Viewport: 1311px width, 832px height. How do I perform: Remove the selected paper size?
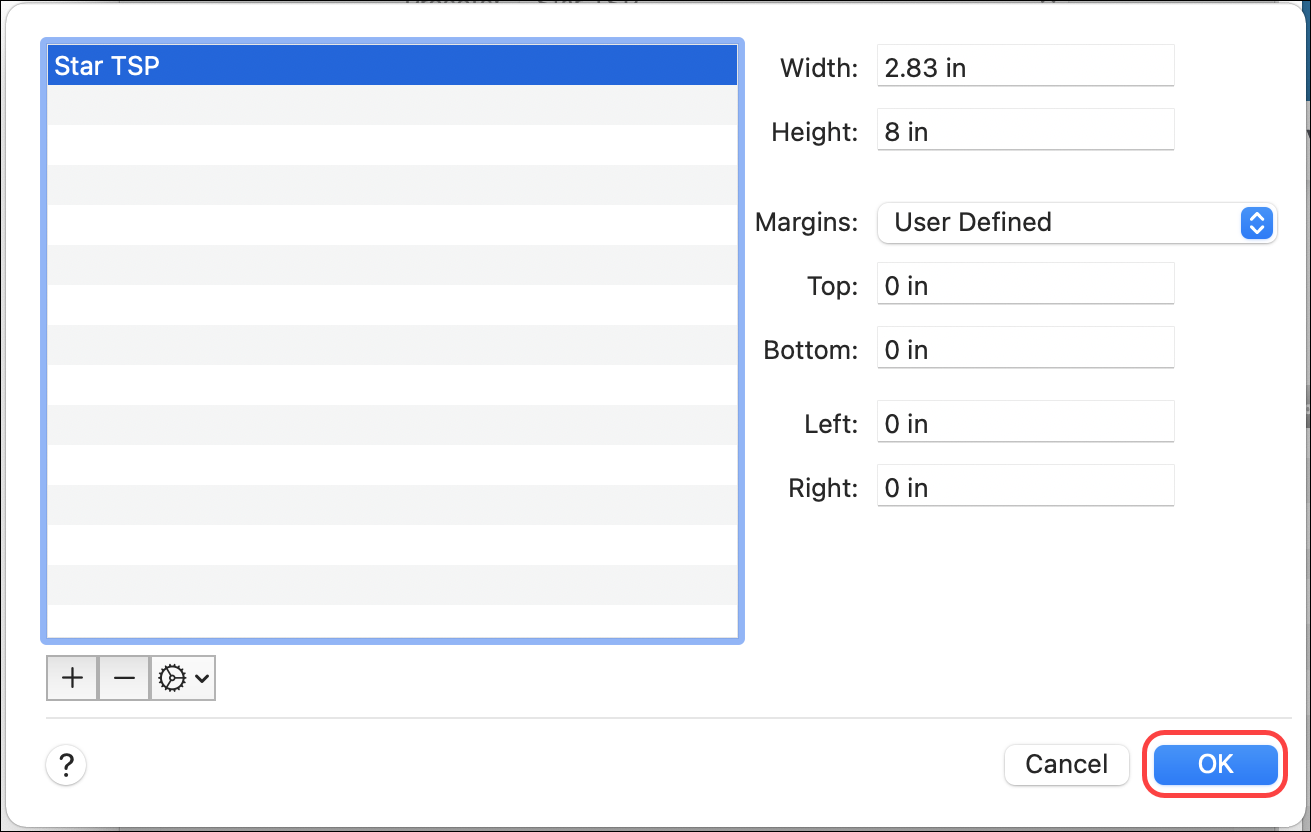(x=124, y=678)
